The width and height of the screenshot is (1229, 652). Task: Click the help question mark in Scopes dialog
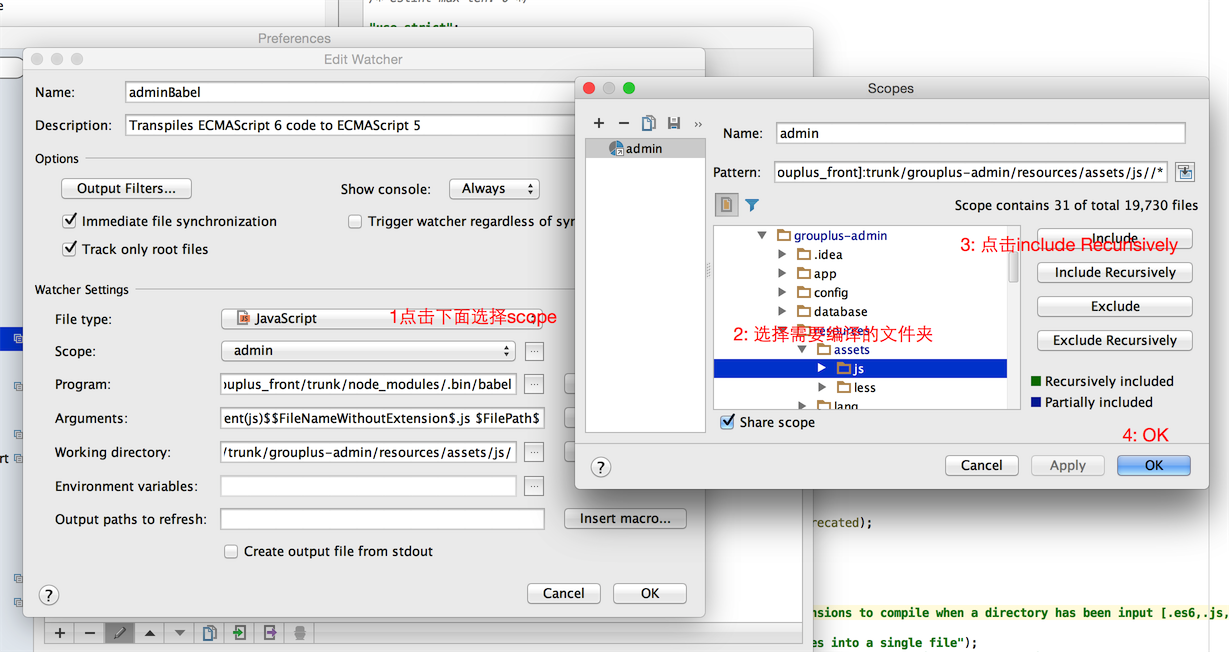600,467
